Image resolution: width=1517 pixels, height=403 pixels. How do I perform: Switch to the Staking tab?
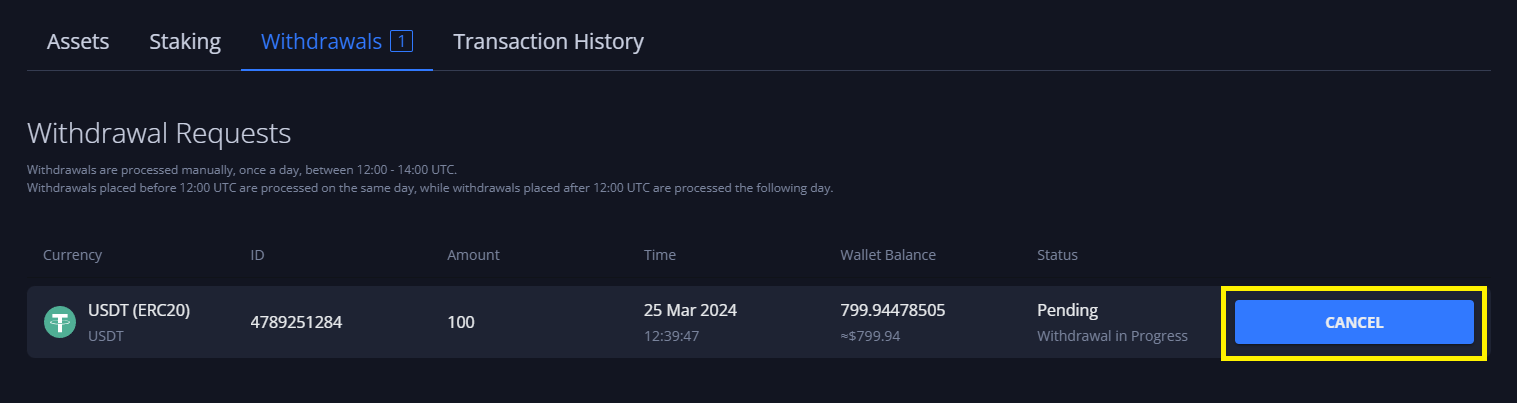coord(185,42)
